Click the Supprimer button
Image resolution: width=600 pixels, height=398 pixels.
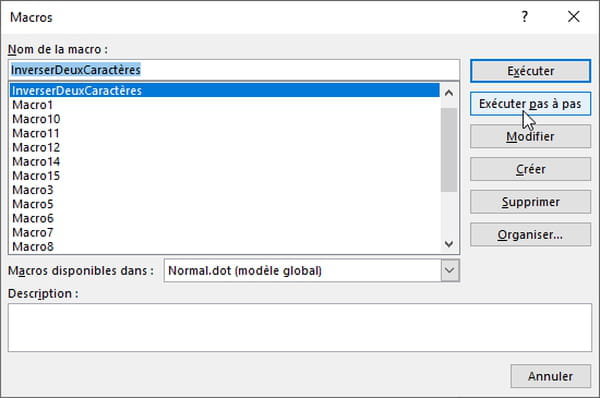click(x=530, y=202)
